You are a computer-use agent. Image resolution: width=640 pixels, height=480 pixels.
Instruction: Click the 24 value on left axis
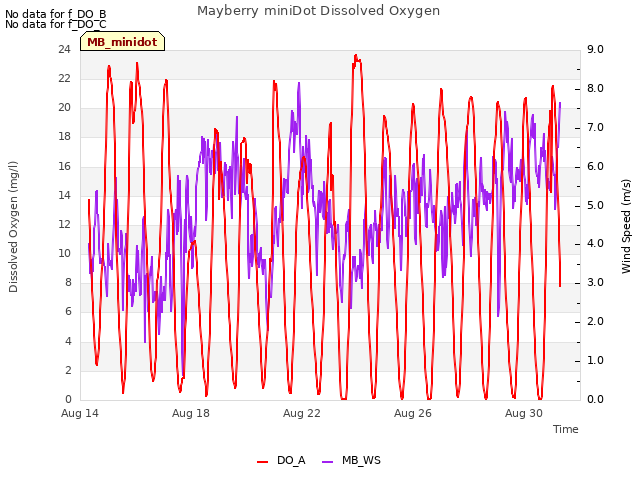point(65,49)
